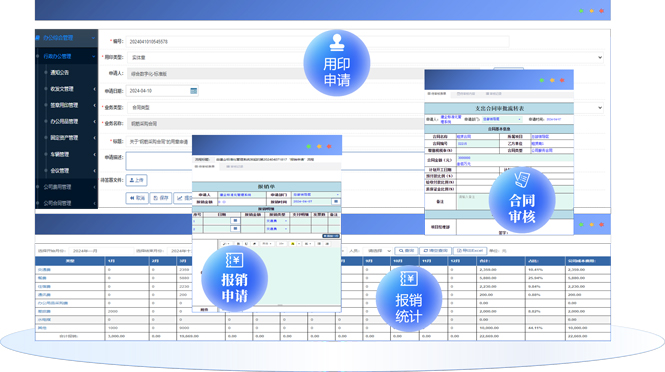The height and width of the screenshot is (372, 665).
Task: Click the 10.41% cell in statistics table
Action: (545, 270)
